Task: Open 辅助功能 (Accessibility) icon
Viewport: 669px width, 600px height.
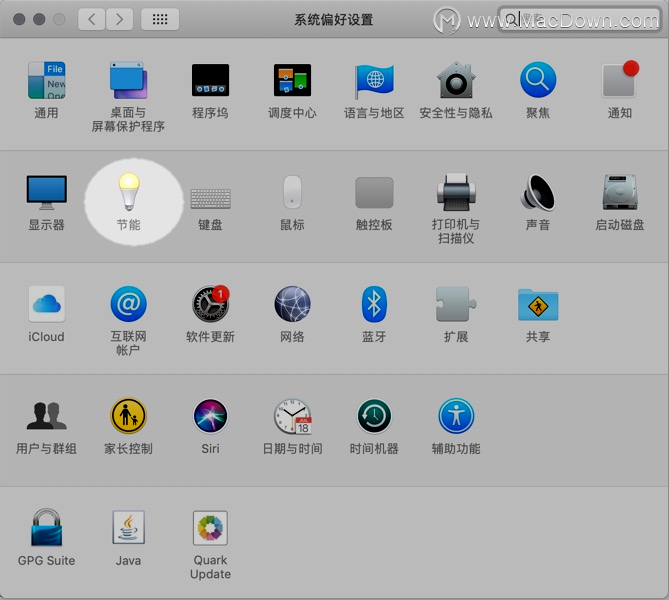Action: [456, 416]
